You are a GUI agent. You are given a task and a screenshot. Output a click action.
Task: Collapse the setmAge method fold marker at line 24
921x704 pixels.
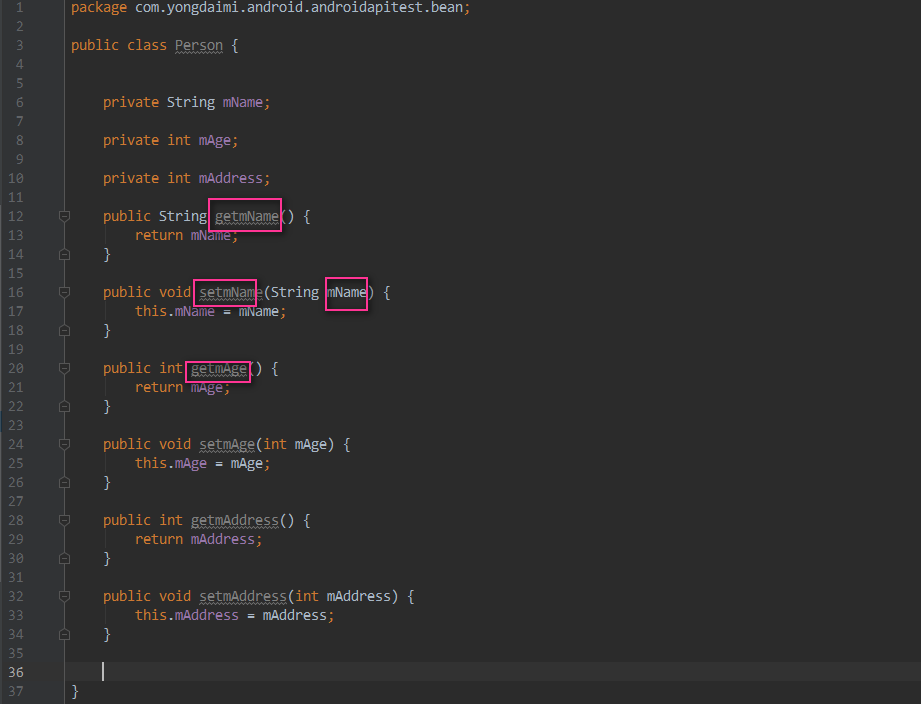click(x=65, y=444)
